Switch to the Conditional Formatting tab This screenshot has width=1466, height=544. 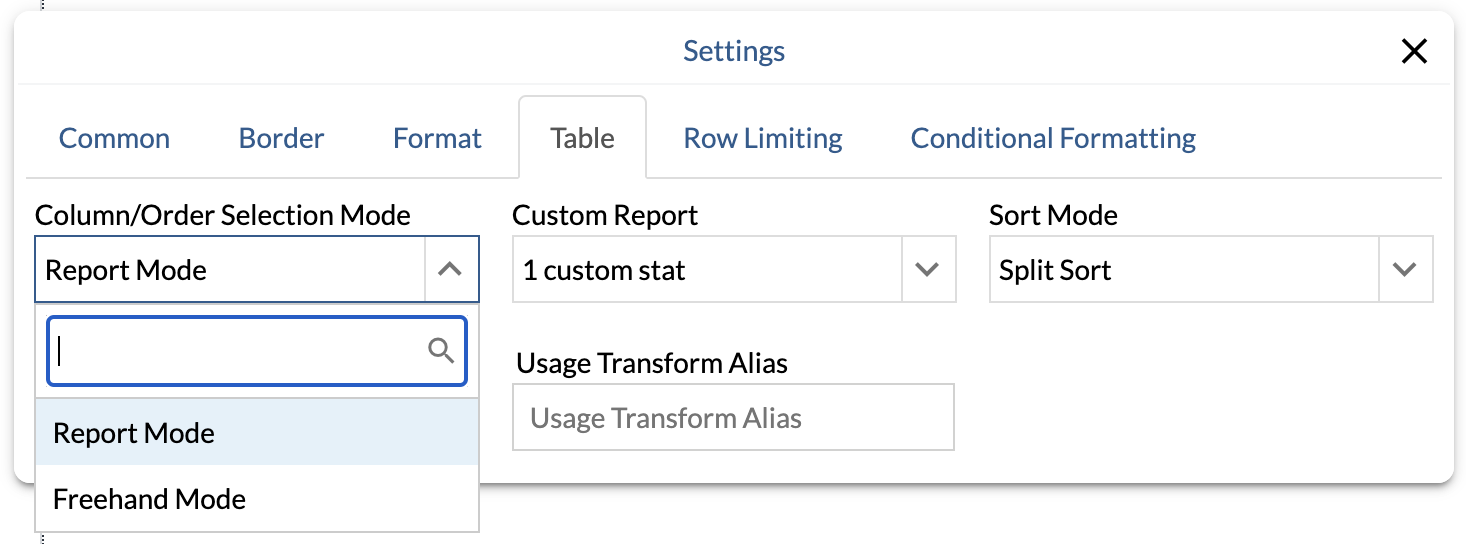click(1053, 138)
